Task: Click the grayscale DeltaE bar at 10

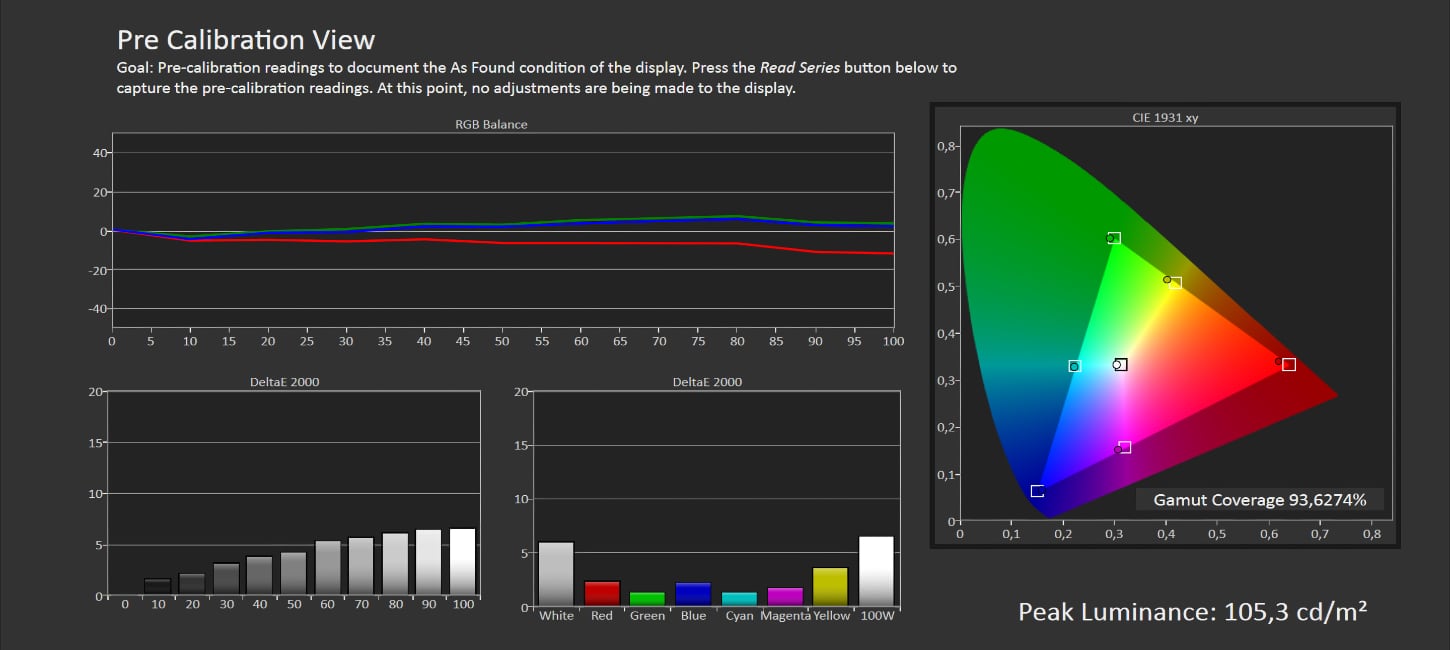Action: (157, 587)
